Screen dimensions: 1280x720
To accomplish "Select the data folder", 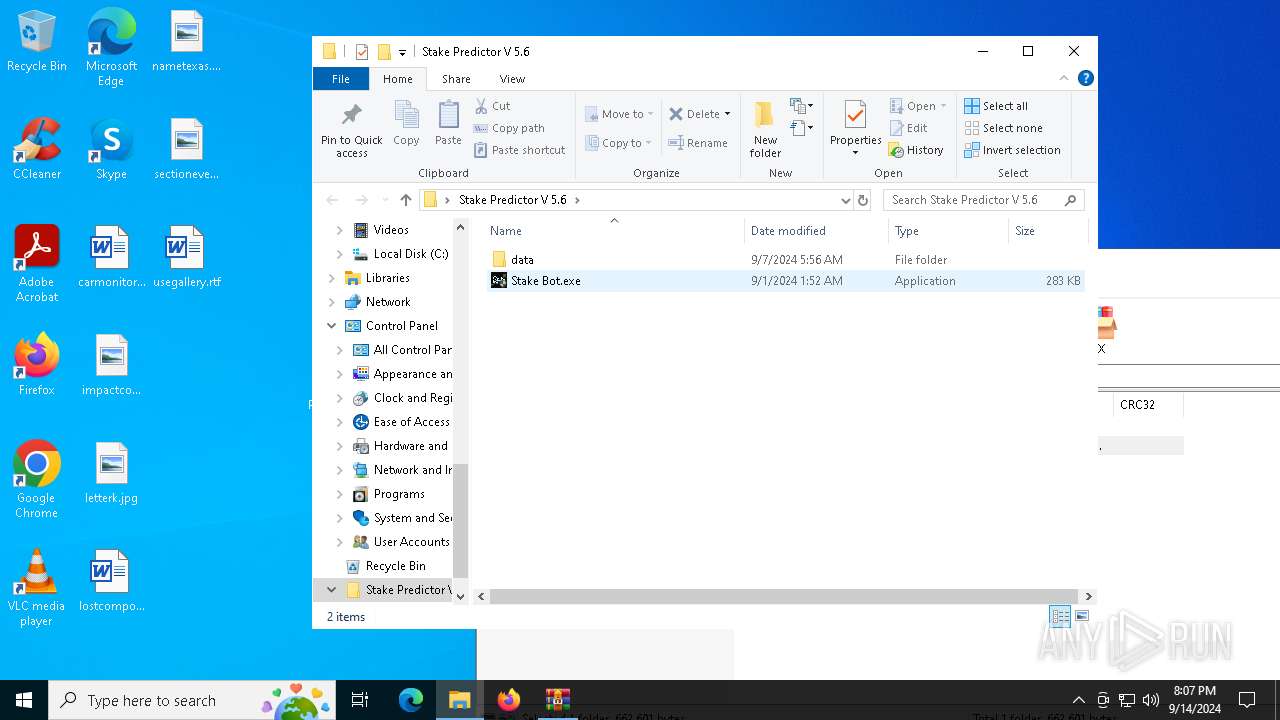I will pos(786,259).
